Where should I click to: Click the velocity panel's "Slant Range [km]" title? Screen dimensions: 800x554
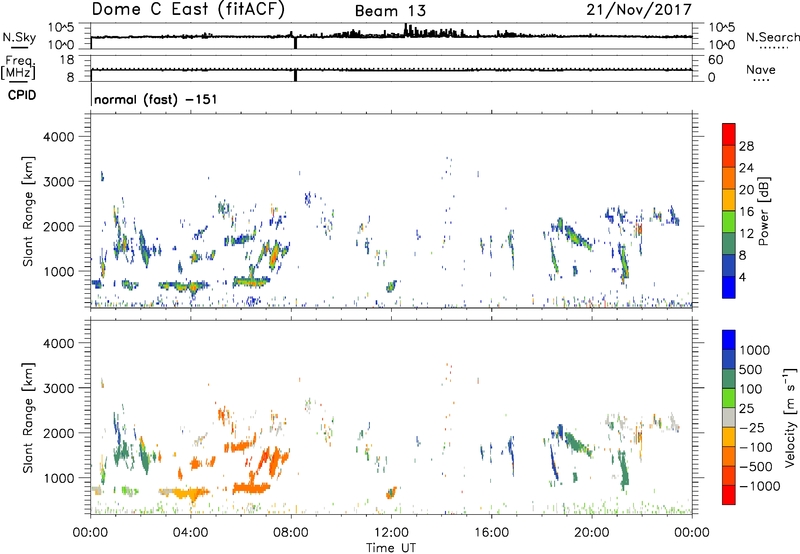tap(28, 418)
